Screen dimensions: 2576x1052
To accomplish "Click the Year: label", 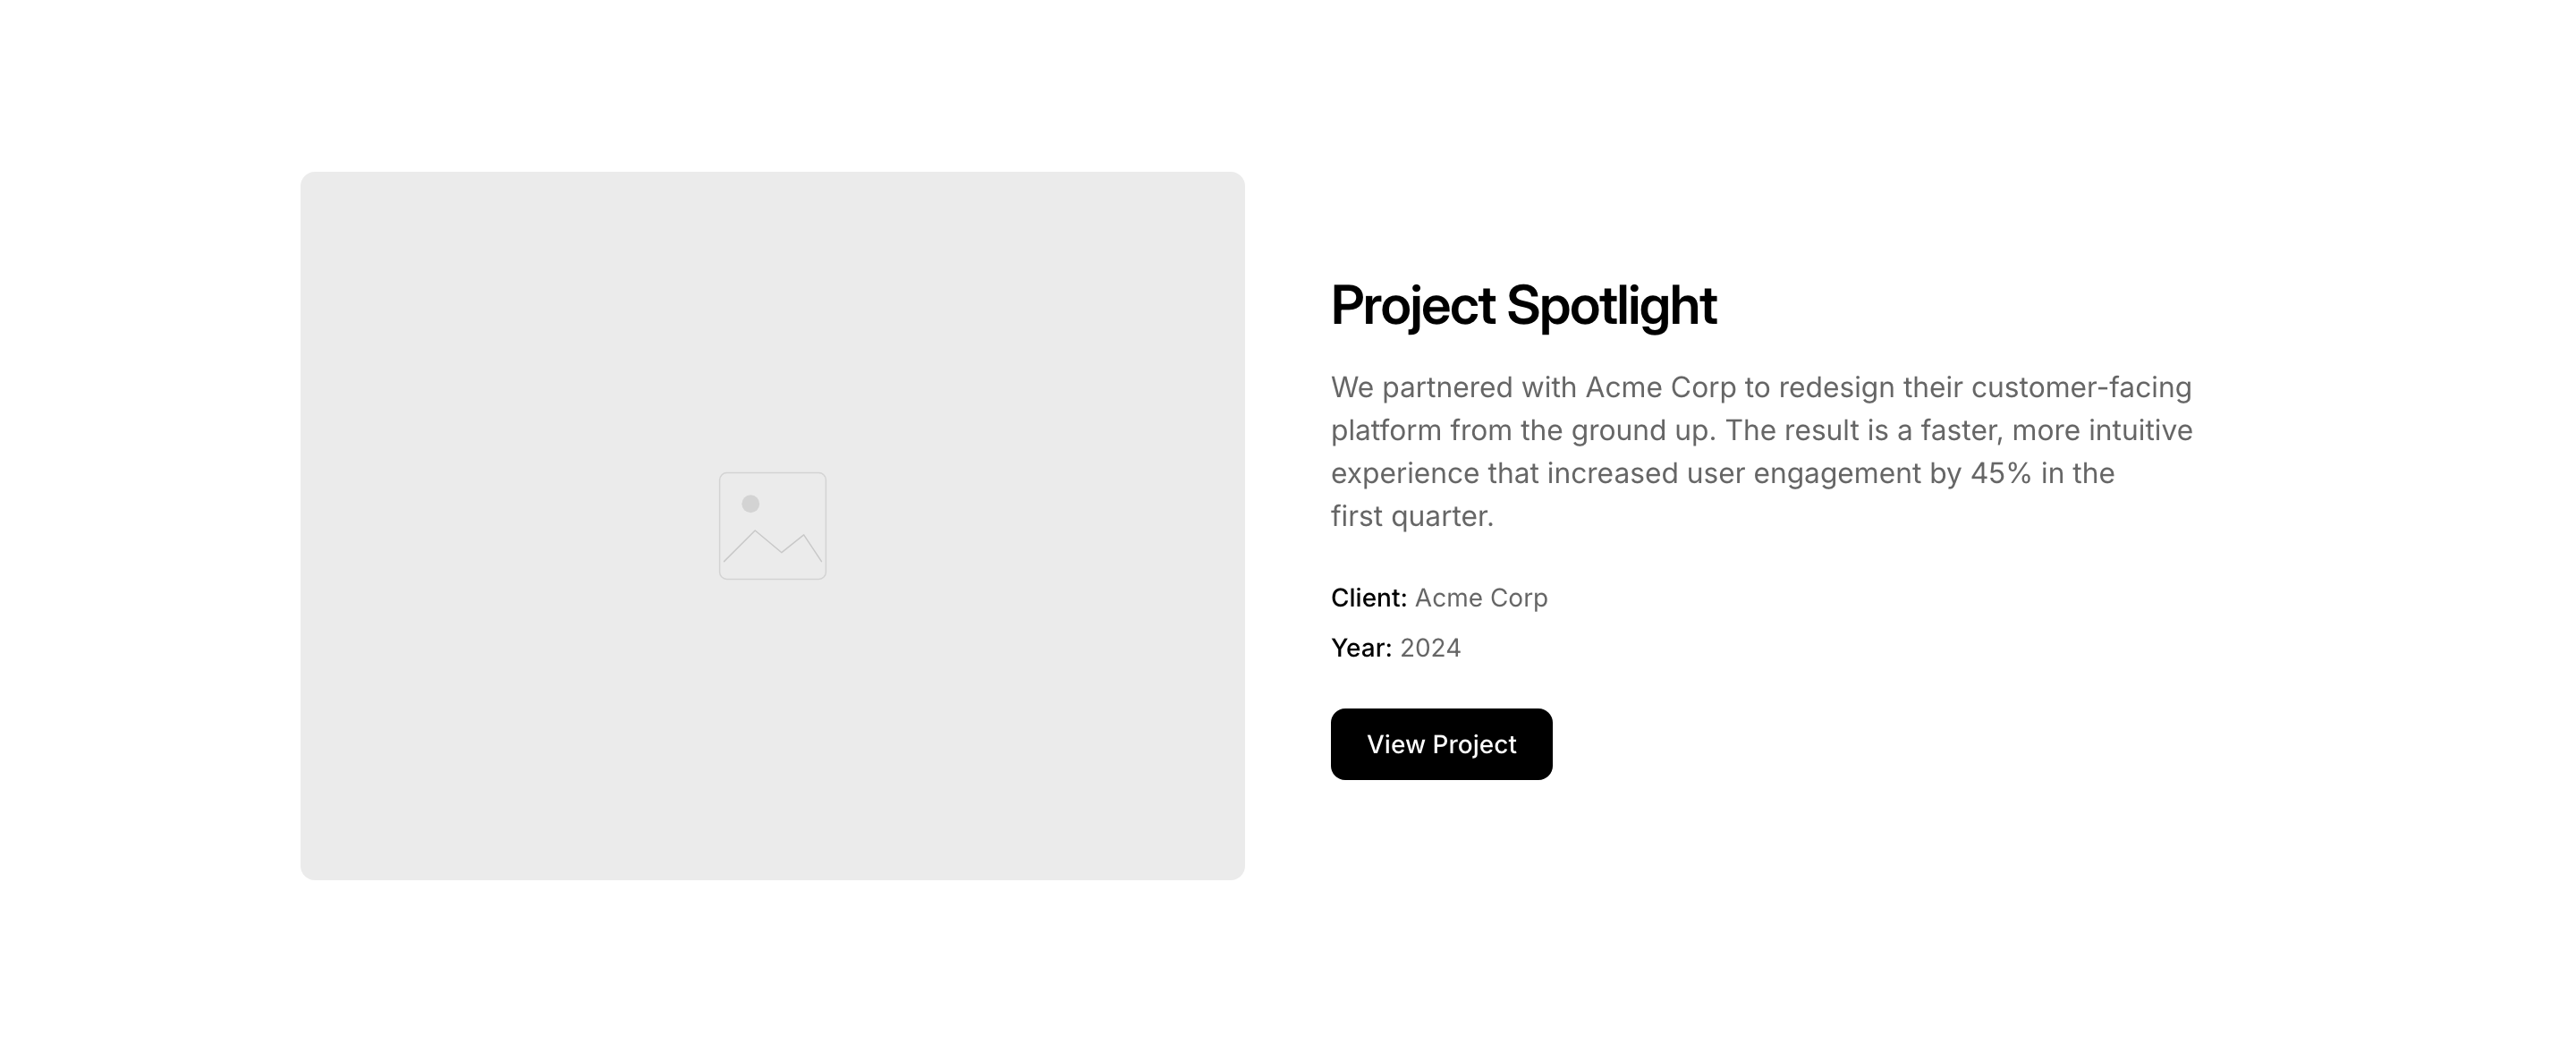I will pyautogui.click(x=1361, y=648).
